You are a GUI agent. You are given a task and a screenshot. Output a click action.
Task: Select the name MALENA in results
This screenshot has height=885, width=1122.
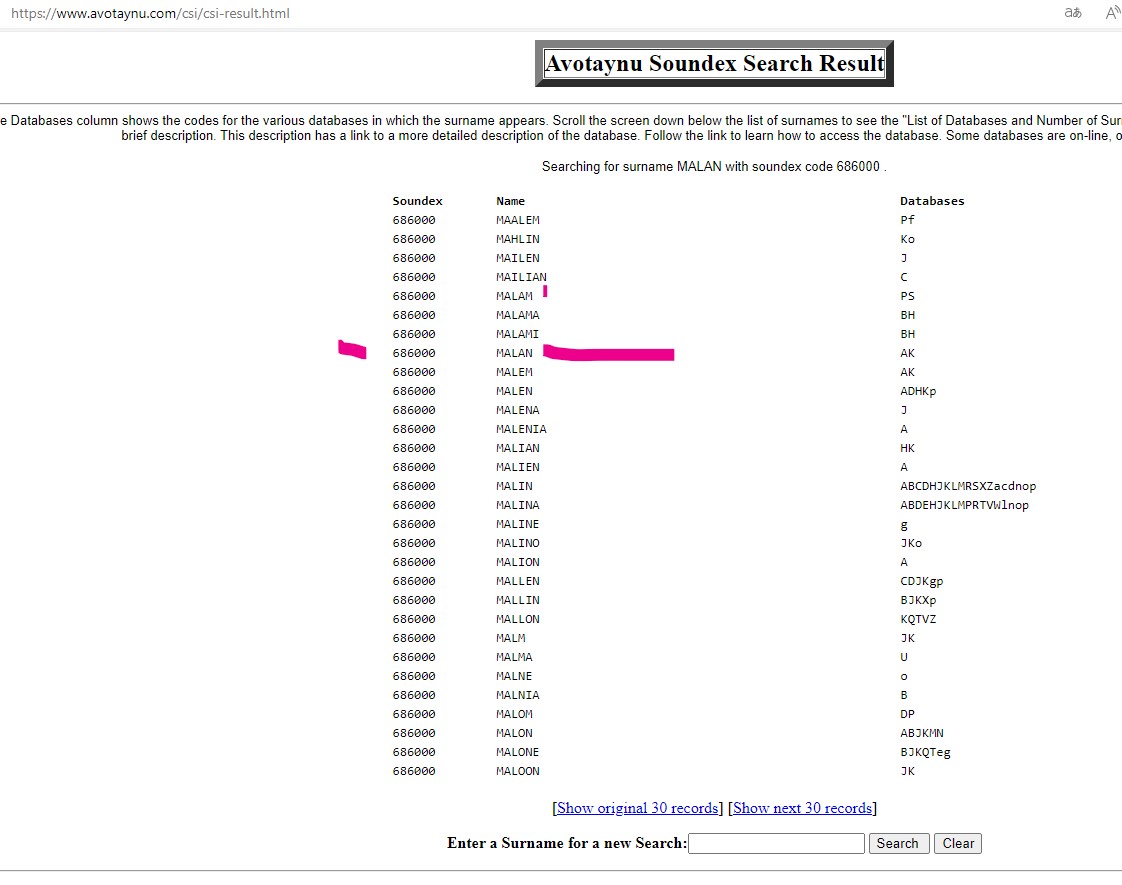click(517, 410)
